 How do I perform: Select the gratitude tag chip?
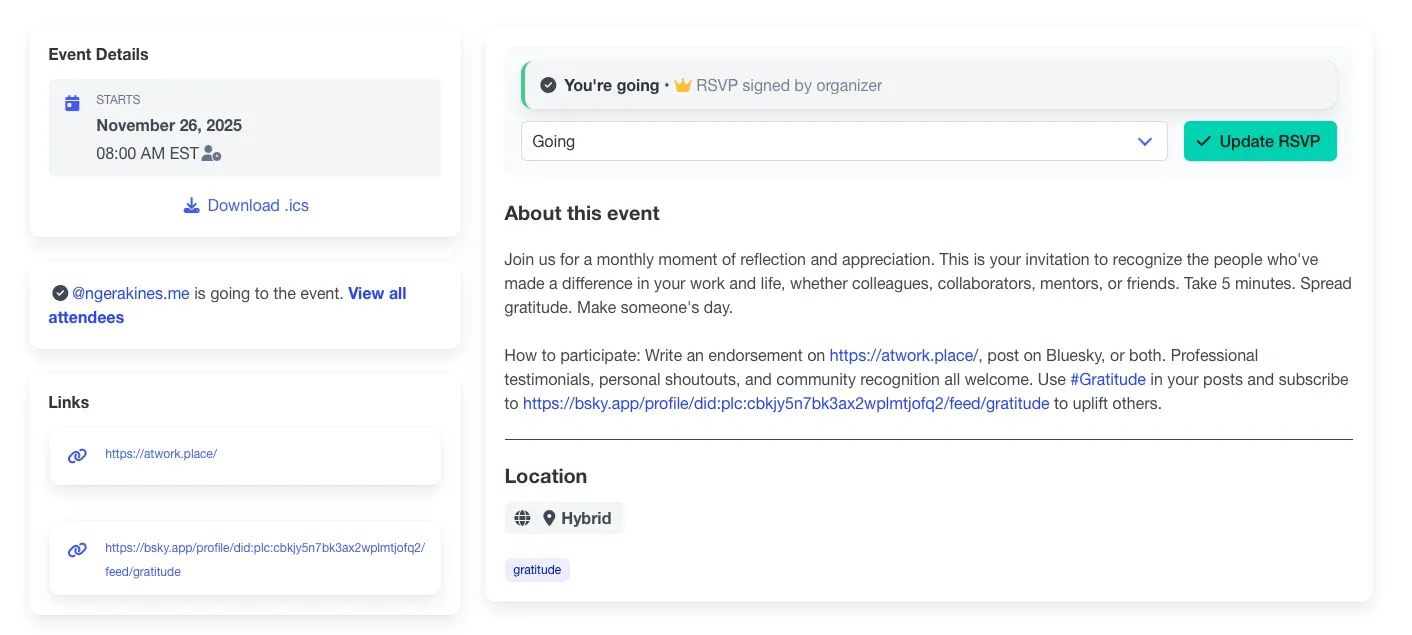537,570
